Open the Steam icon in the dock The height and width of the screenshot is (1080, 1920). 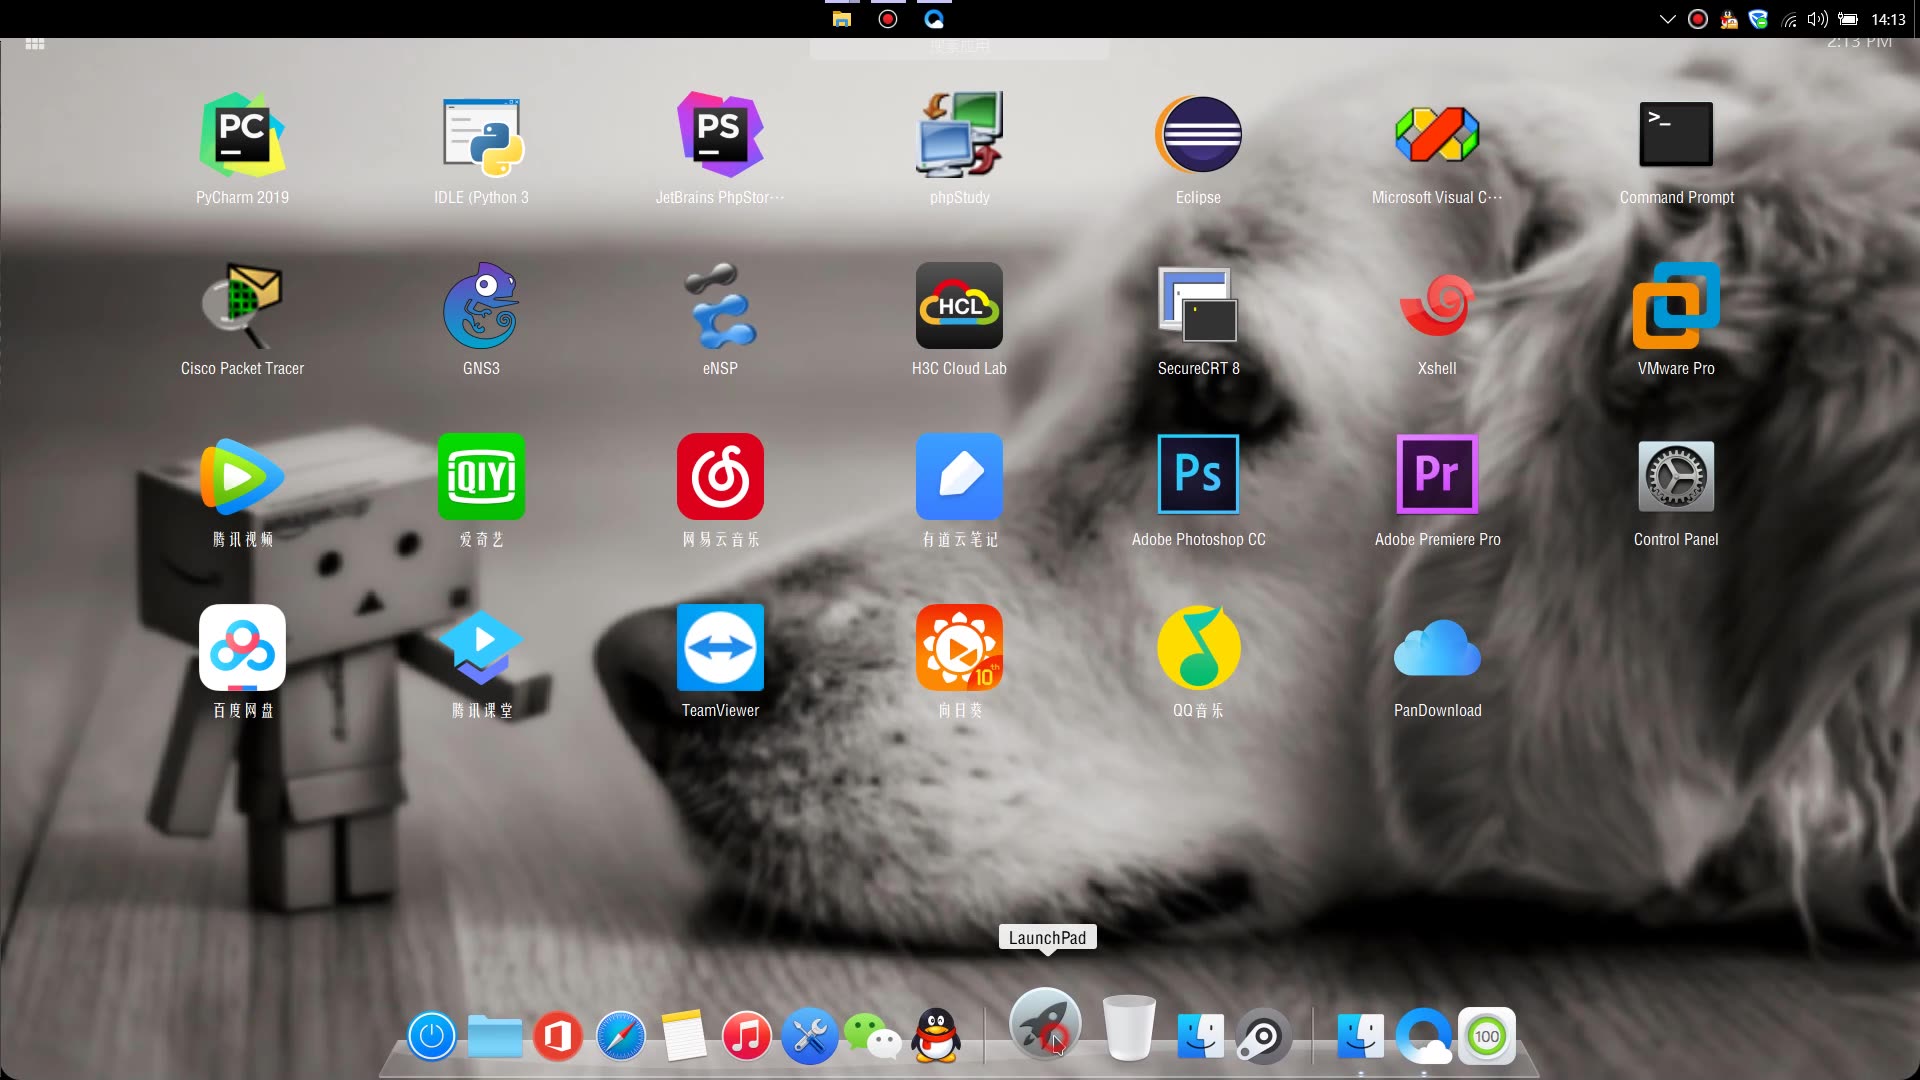[1263, 1036]
